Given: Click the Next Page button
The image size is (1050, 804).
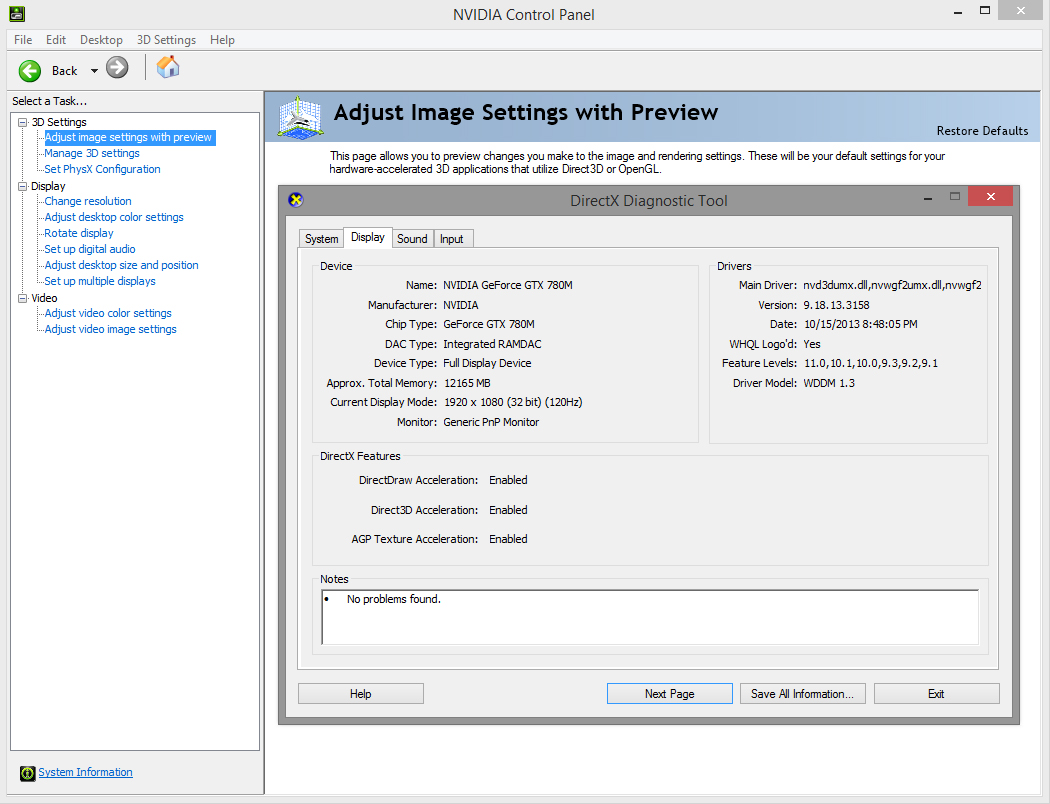Looking at the screenshot, I should click(670, 694).
